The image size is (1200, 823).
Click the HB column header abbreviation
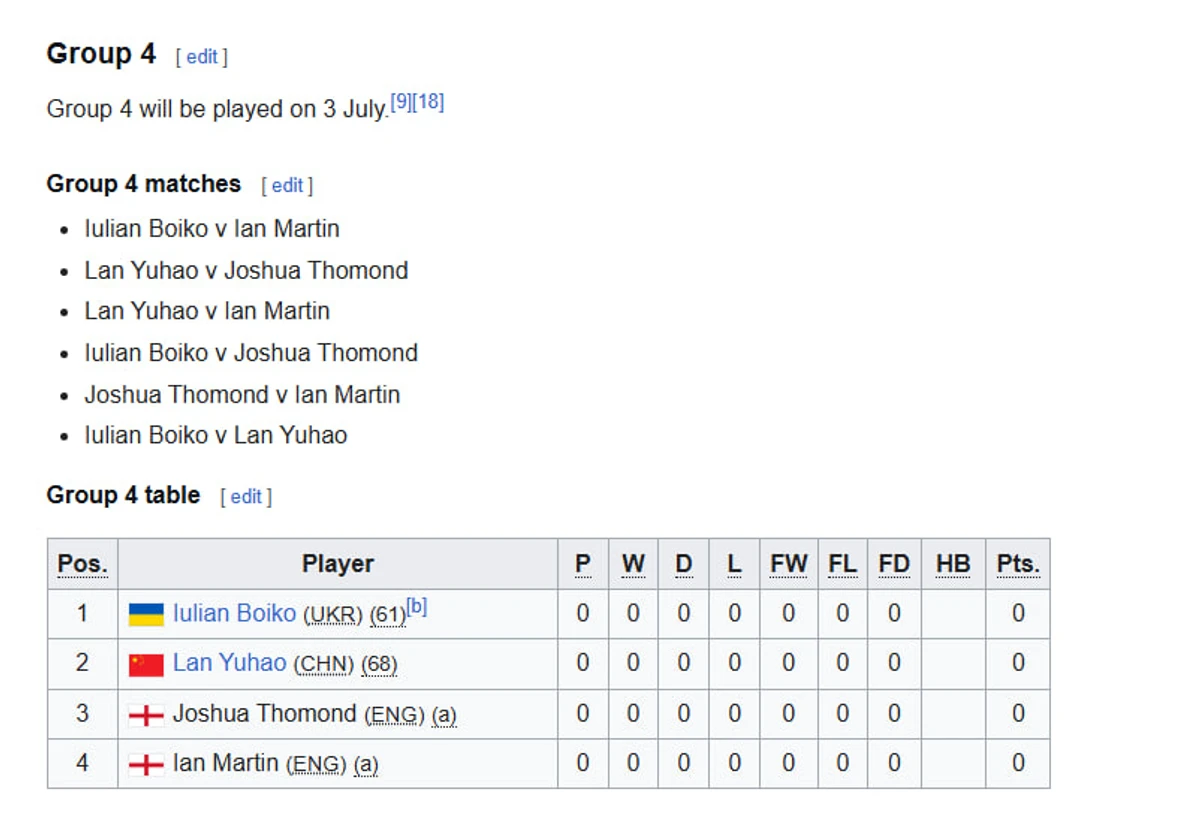(953, 564)
